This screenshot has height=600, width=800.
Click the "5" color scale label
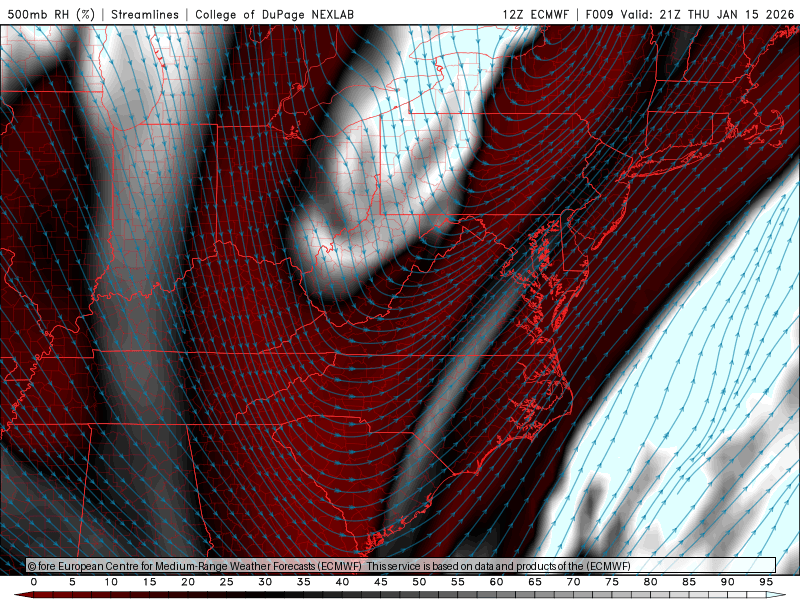point(72,582)
